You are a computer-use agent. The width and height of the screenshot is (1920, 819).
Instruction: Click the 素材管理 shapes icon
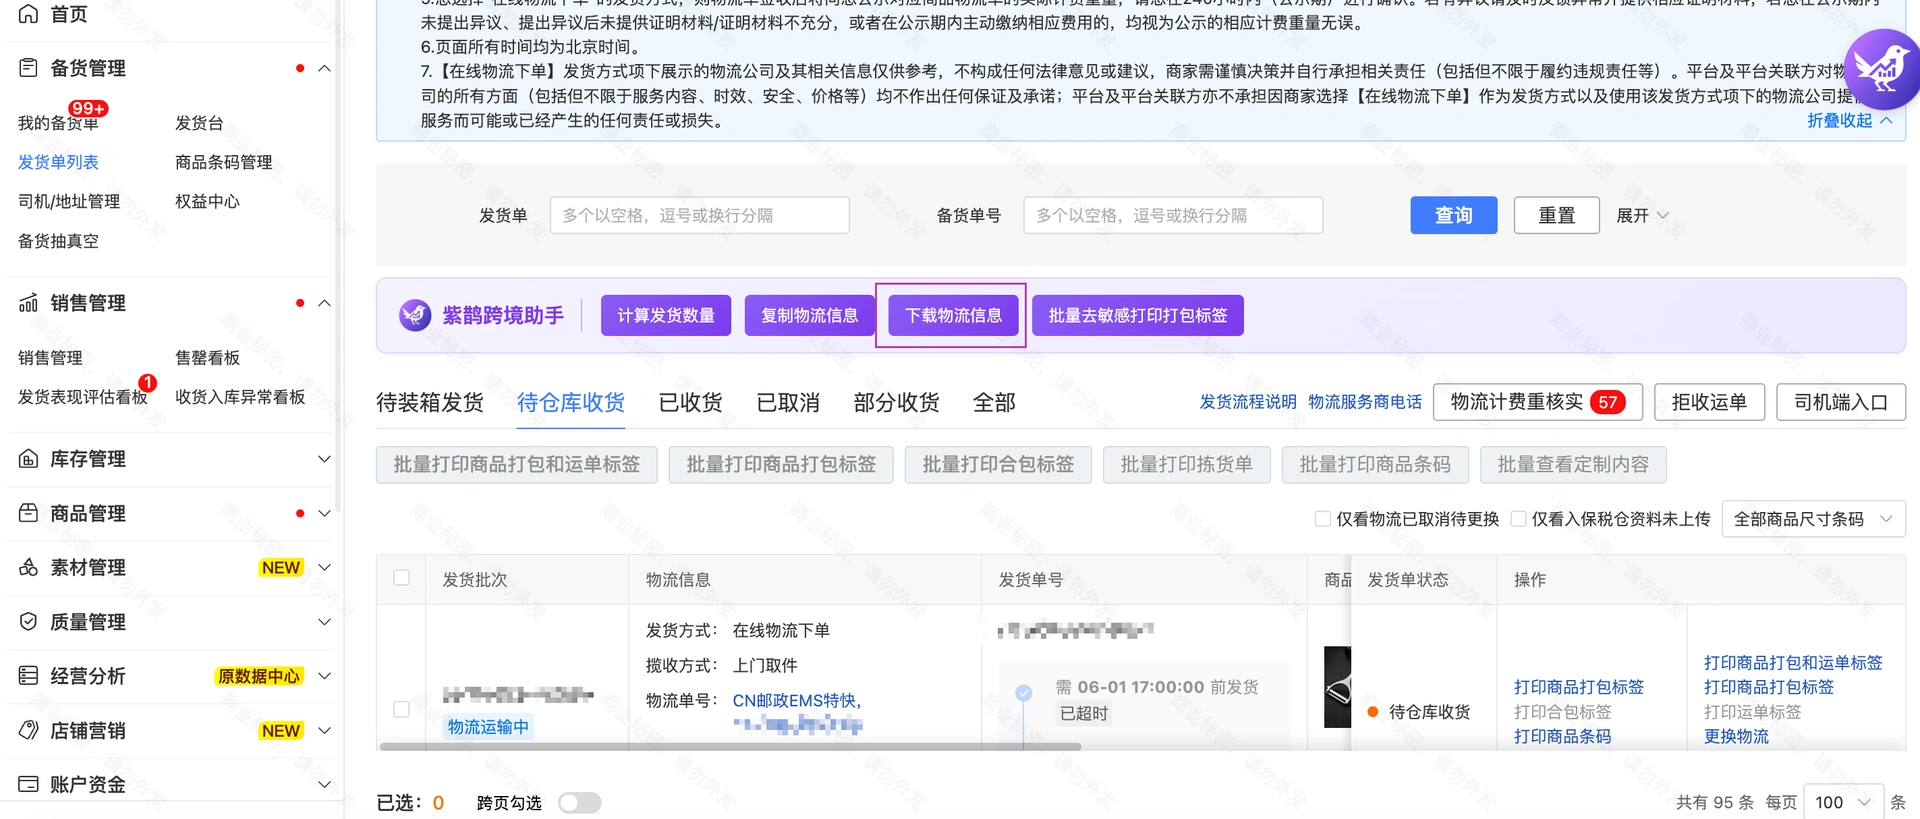(x=28, y=567)
